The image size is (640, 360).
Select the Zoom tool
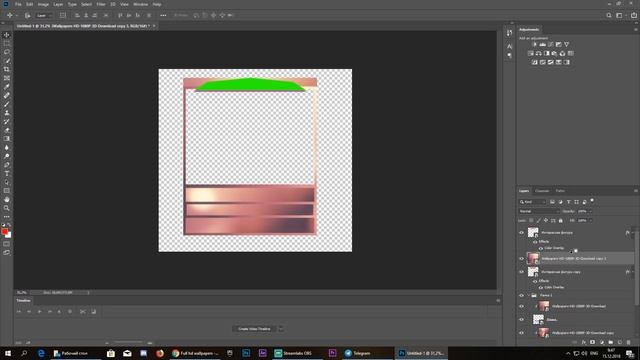pyautogui.click(x=7, y=208)
